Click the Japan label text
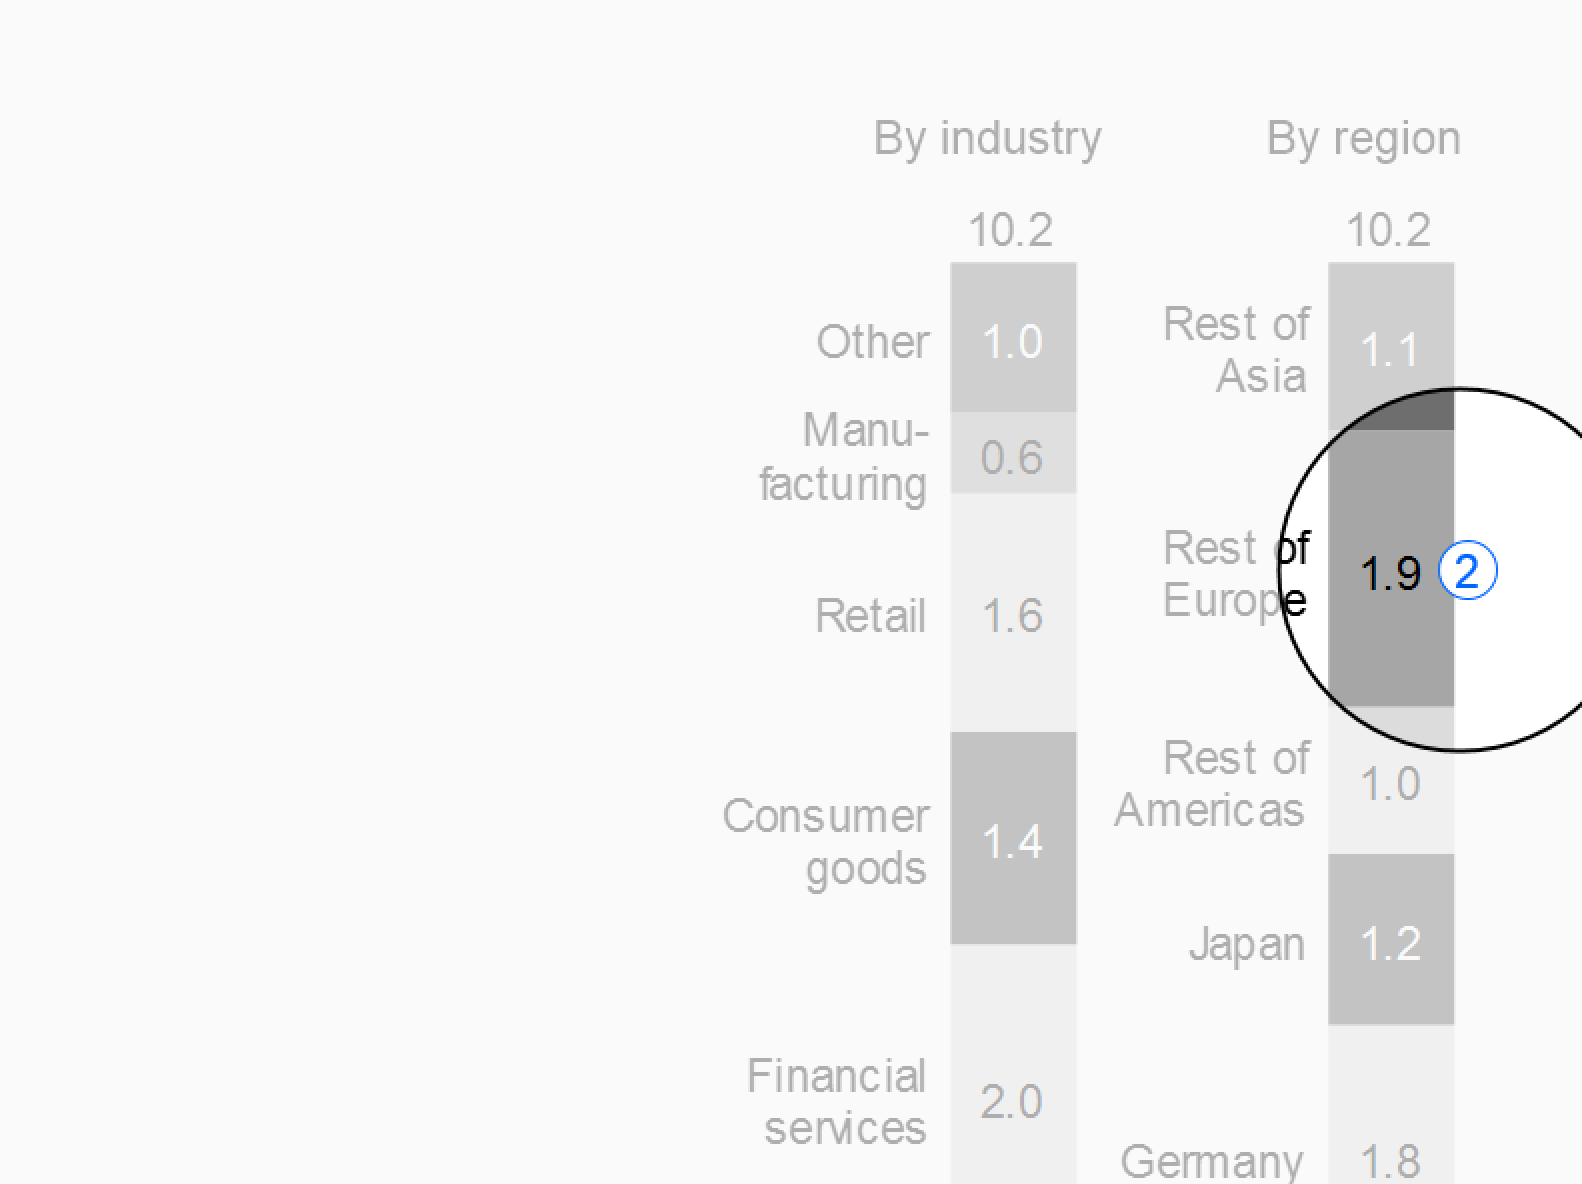The height and width of the screenshot is (1184, 1582). [x=1247, y=944]
